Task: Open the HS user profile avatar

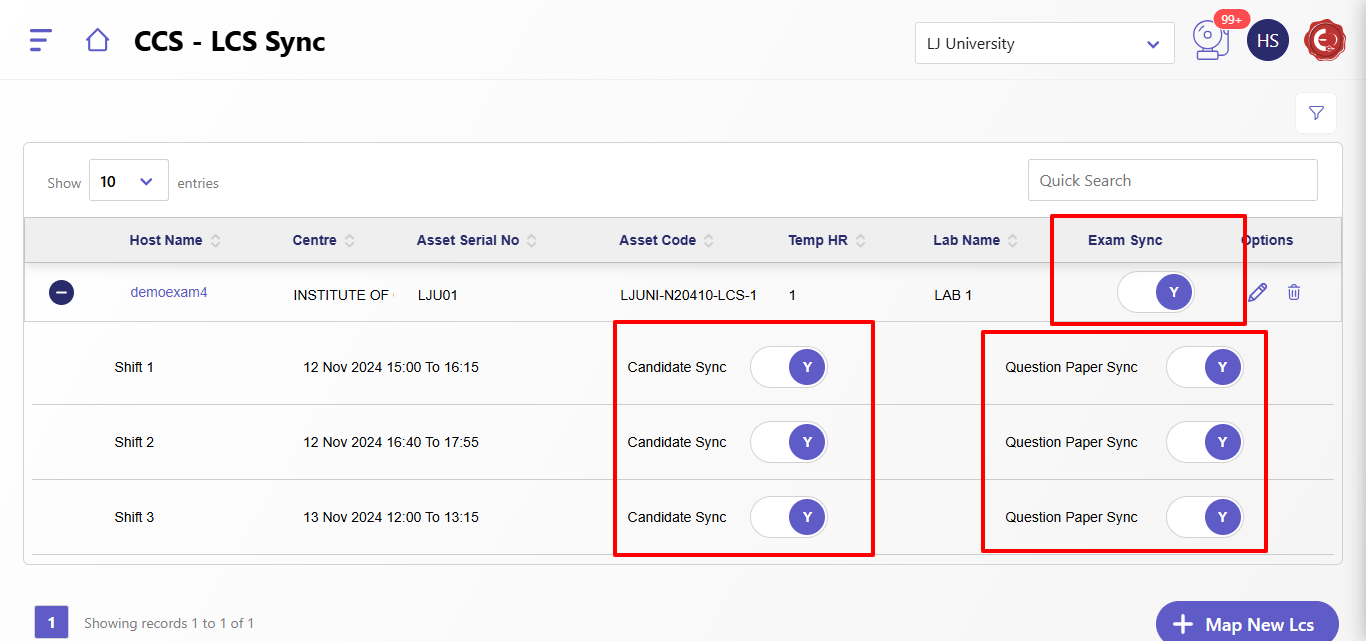Action: 1267,41
